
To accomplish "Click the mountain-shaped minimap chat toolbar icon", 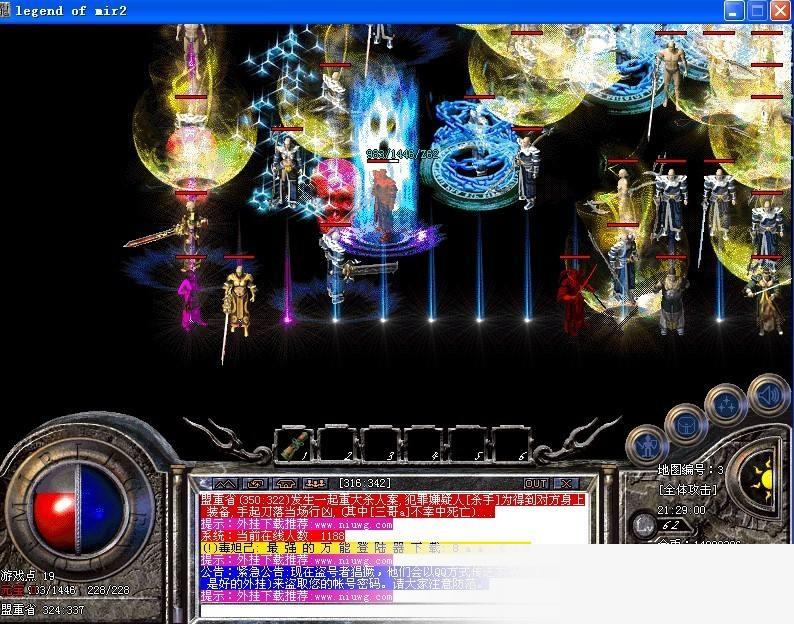I will coord(225,483).
